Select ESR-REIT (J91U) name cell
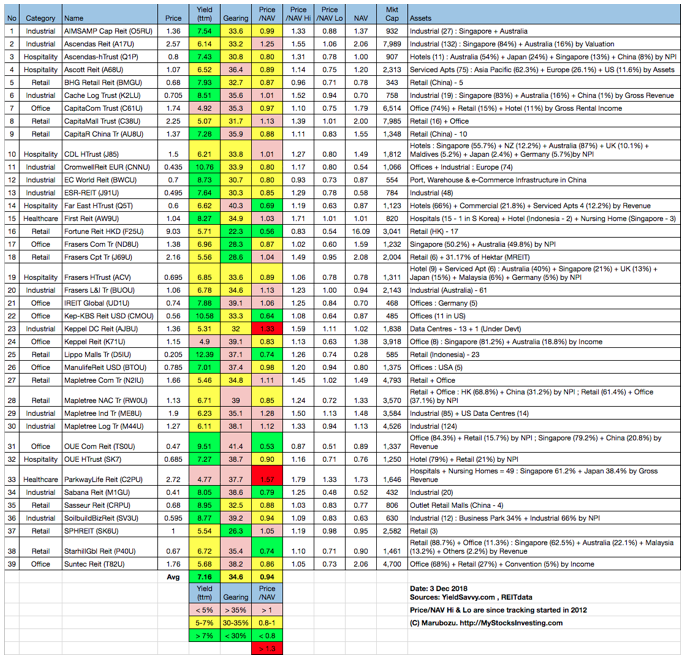The width and height of the screenshot is (686, 661). coord(110,193)
